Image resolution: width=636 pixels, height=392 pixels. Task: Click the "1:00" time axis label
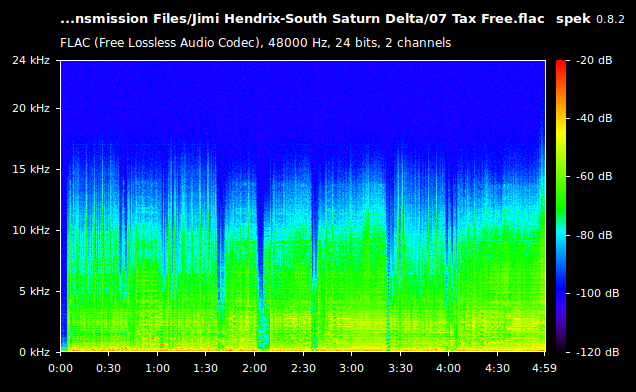pyautogui.click(x=157, y=368)
